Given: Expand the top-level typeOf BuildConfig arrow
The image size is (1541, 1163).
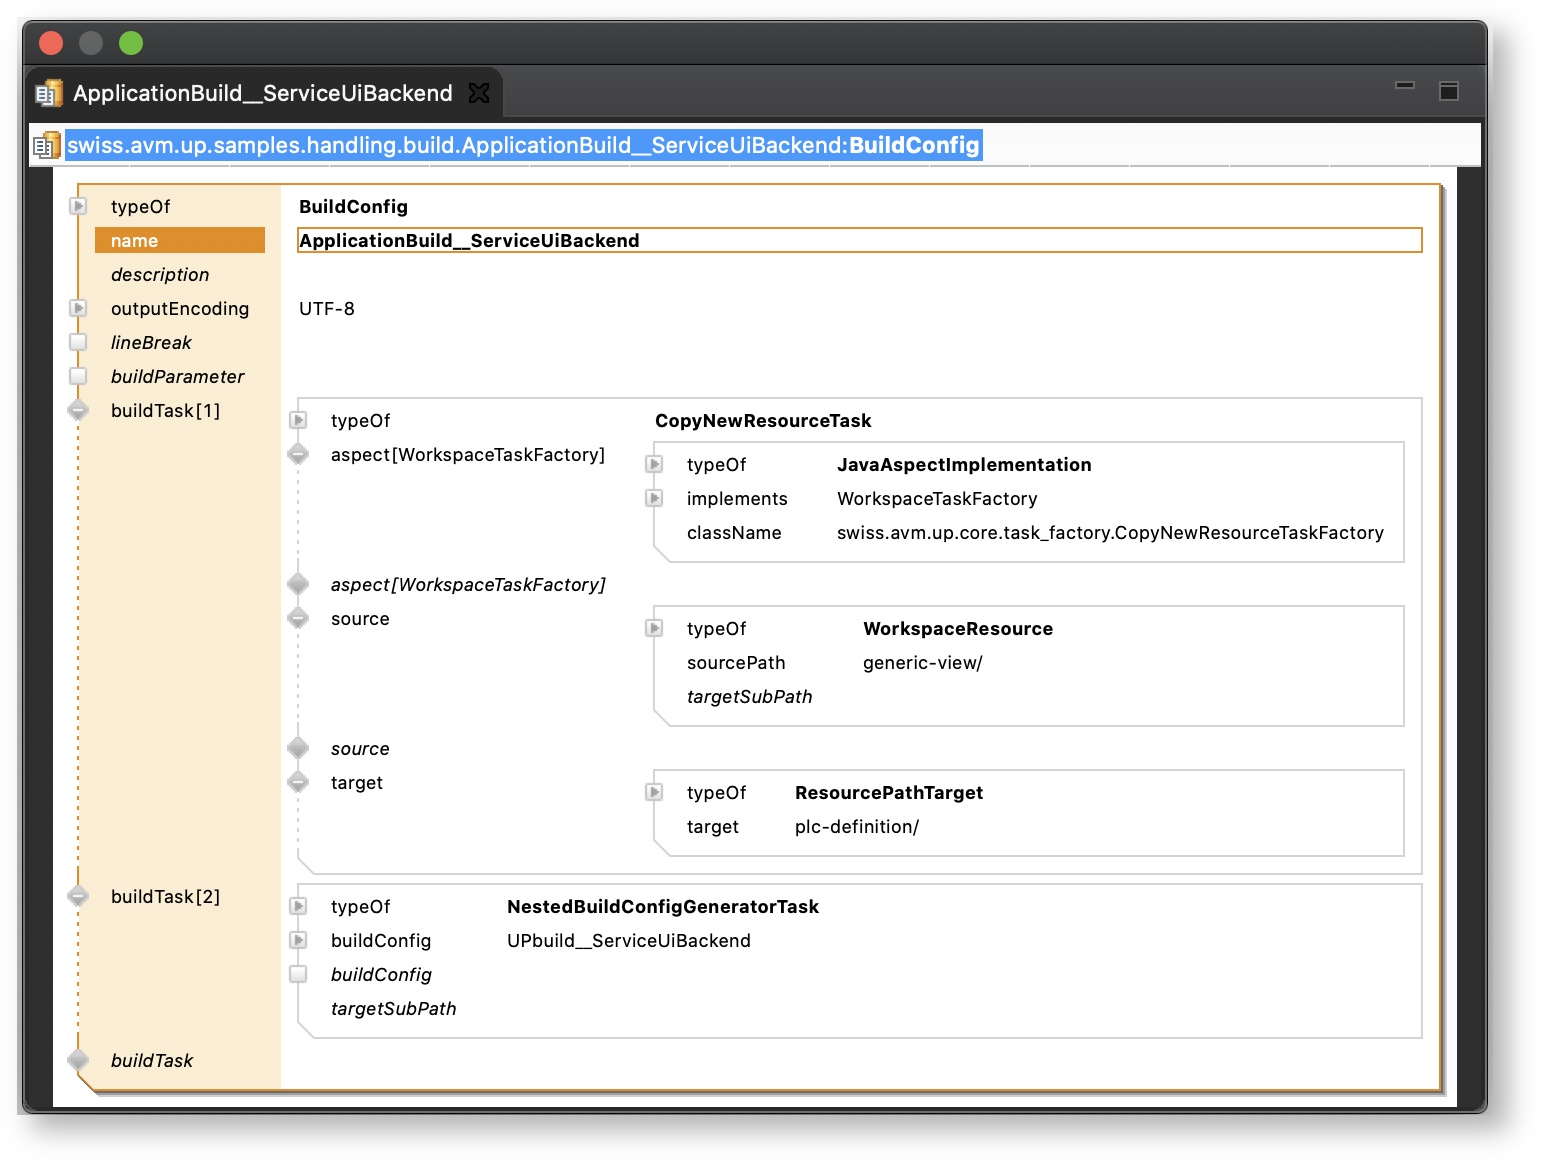Looking at the screenshot, I should tap(78, 206).
